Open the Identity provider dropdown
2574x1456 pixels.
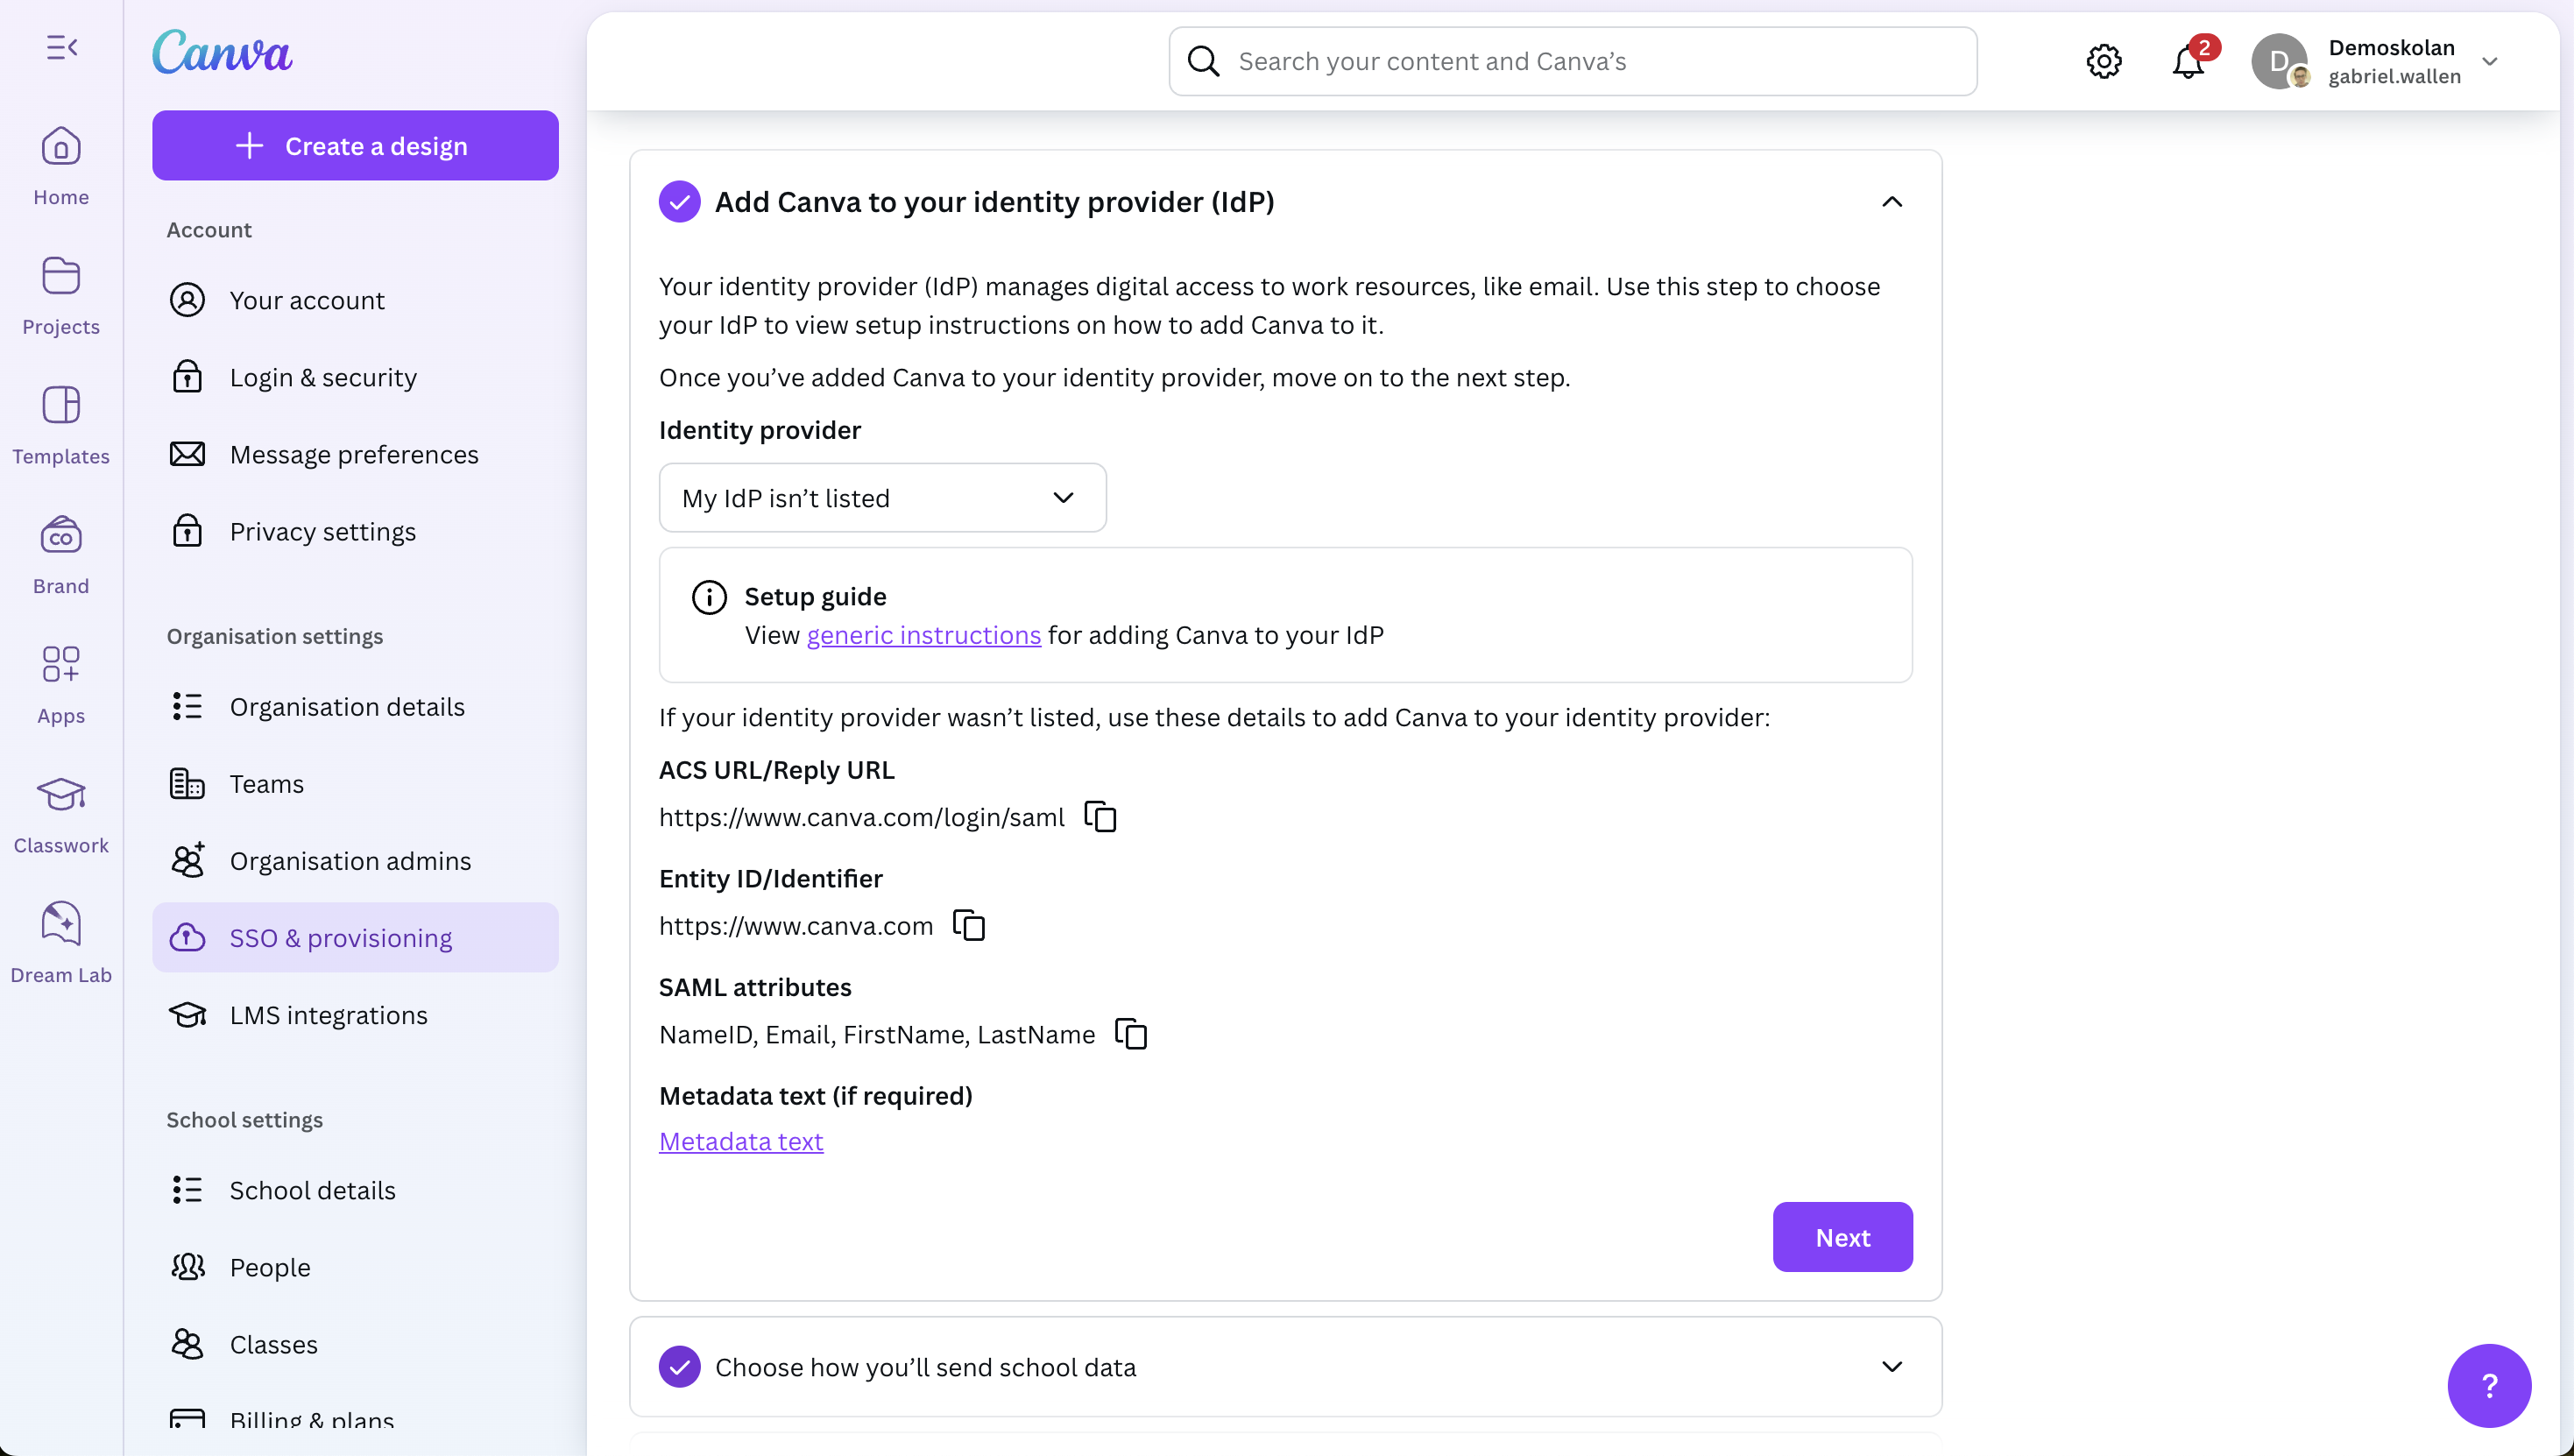(882, 498)
